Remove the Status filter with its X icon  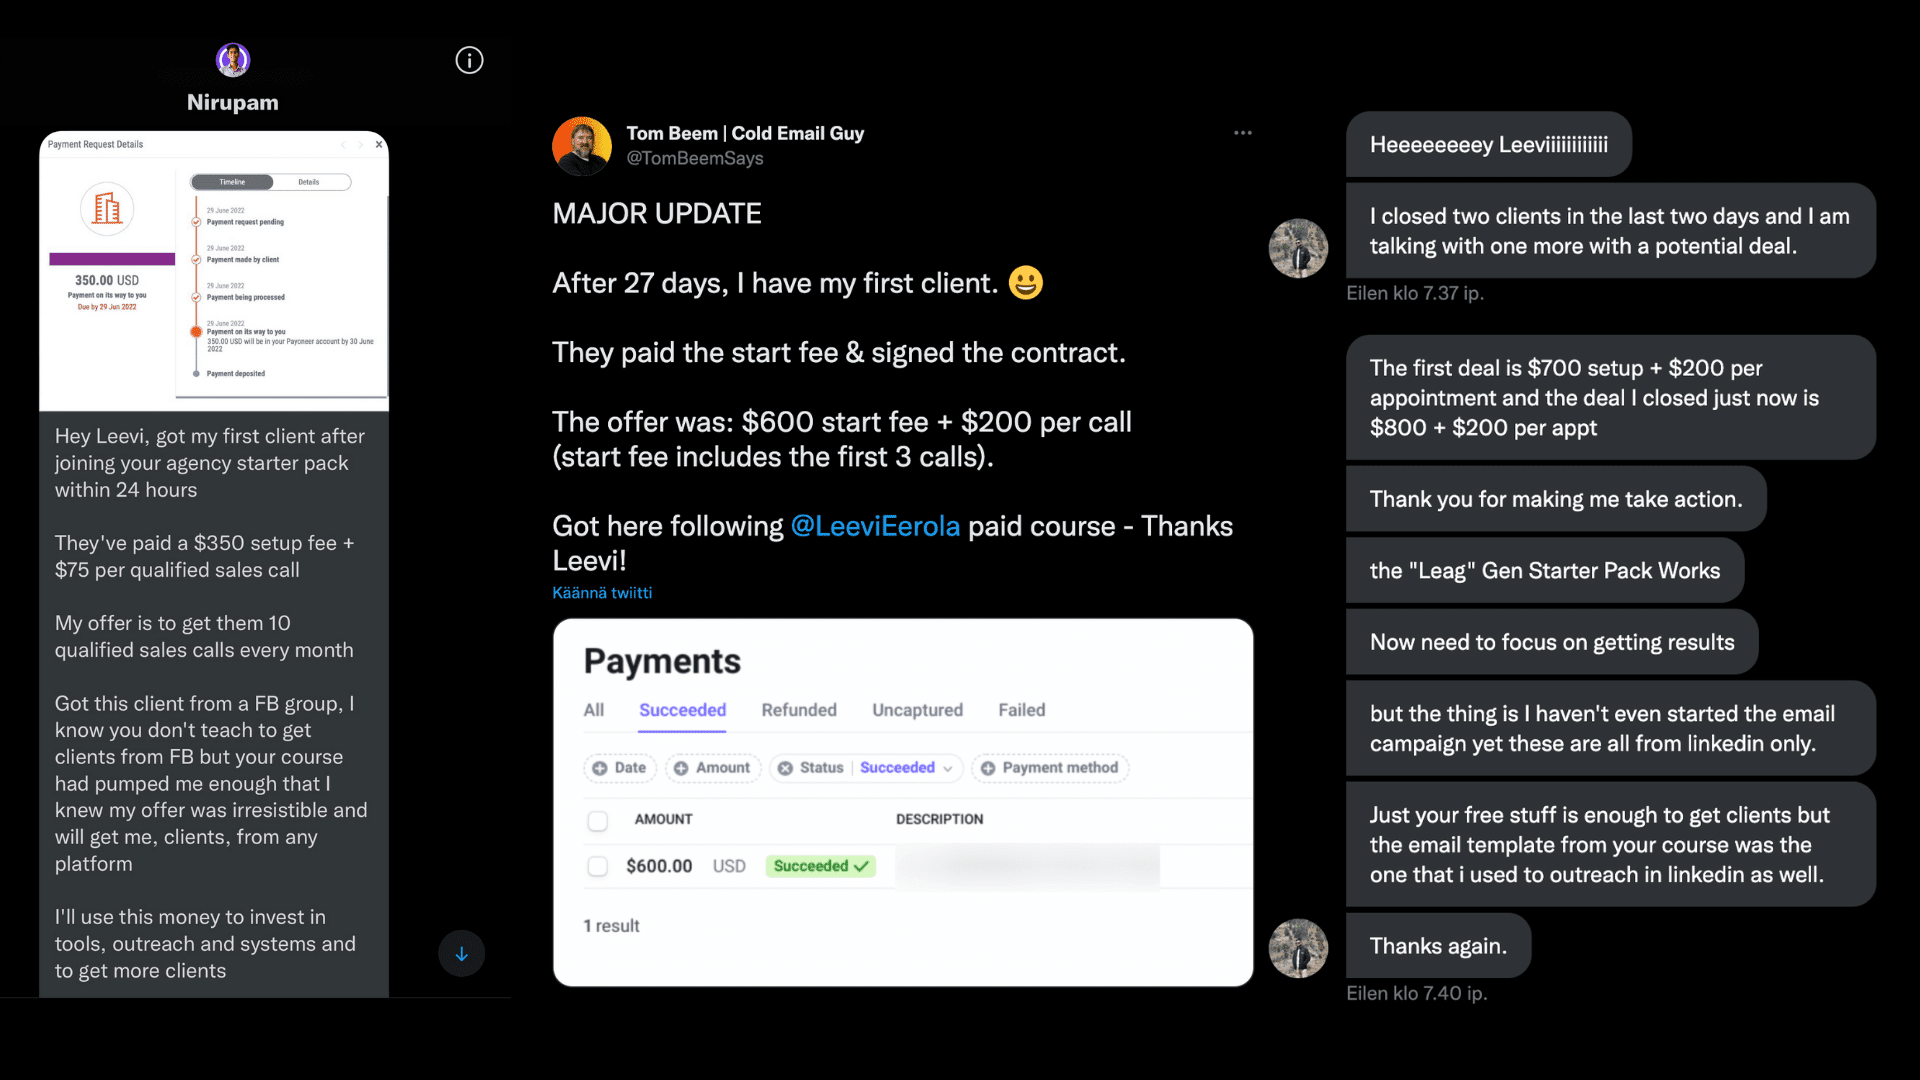[x=786, y=768]
